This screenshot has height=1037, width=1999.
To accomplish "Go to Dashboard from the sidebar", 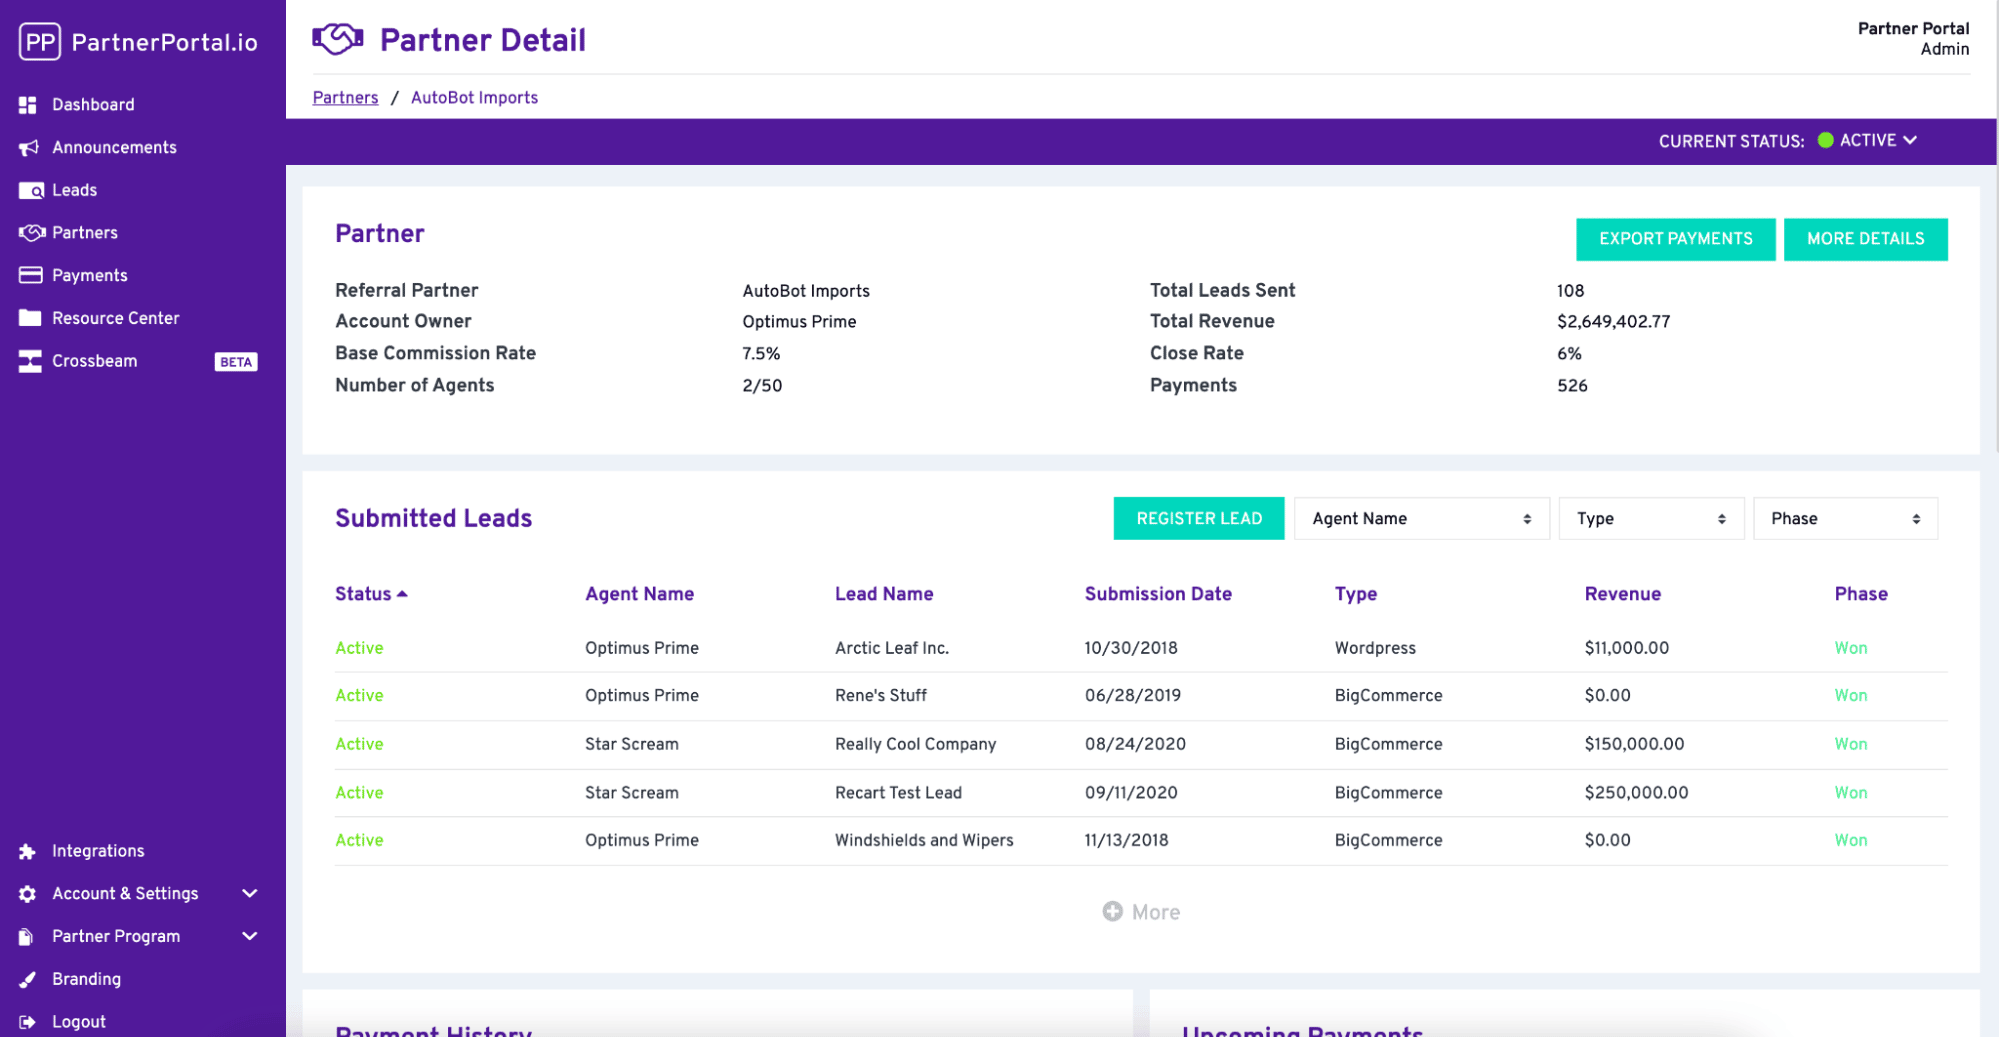I will pos(93,104).
